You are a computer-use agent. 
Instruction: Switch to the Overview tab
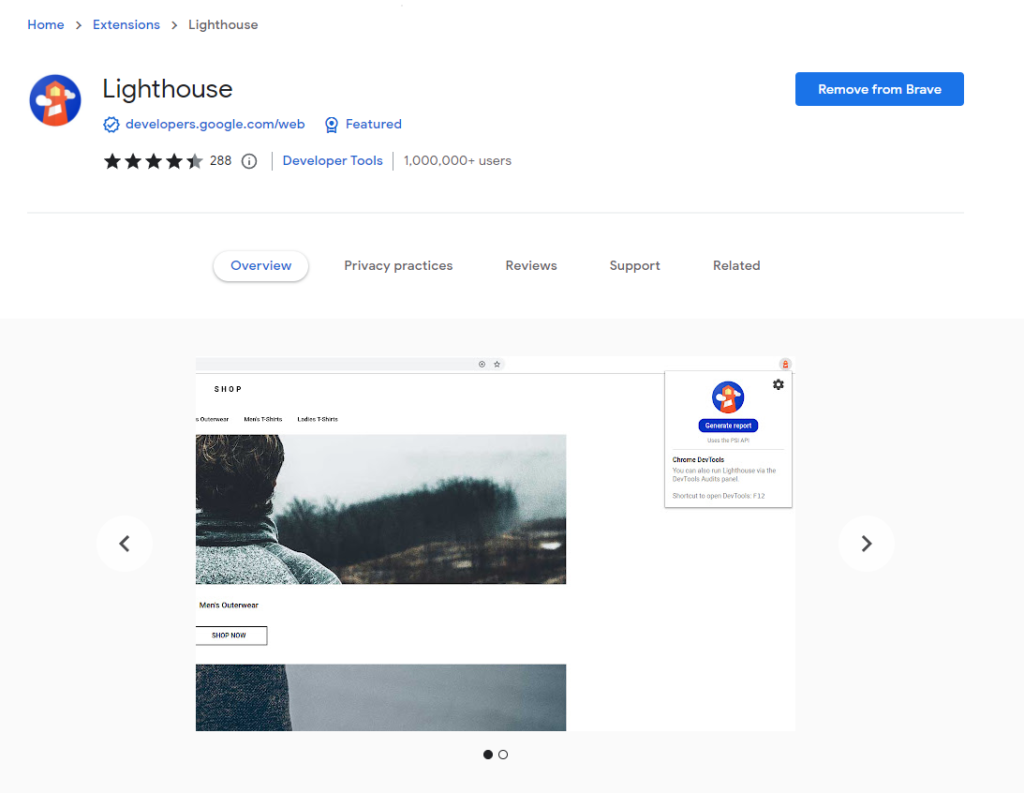tap(261, 266)
